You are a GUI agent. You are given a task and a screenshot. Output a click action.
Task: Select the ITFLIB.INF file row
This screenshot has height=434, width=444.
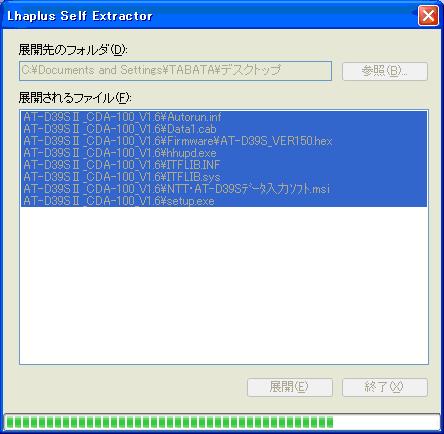point(224,165)
